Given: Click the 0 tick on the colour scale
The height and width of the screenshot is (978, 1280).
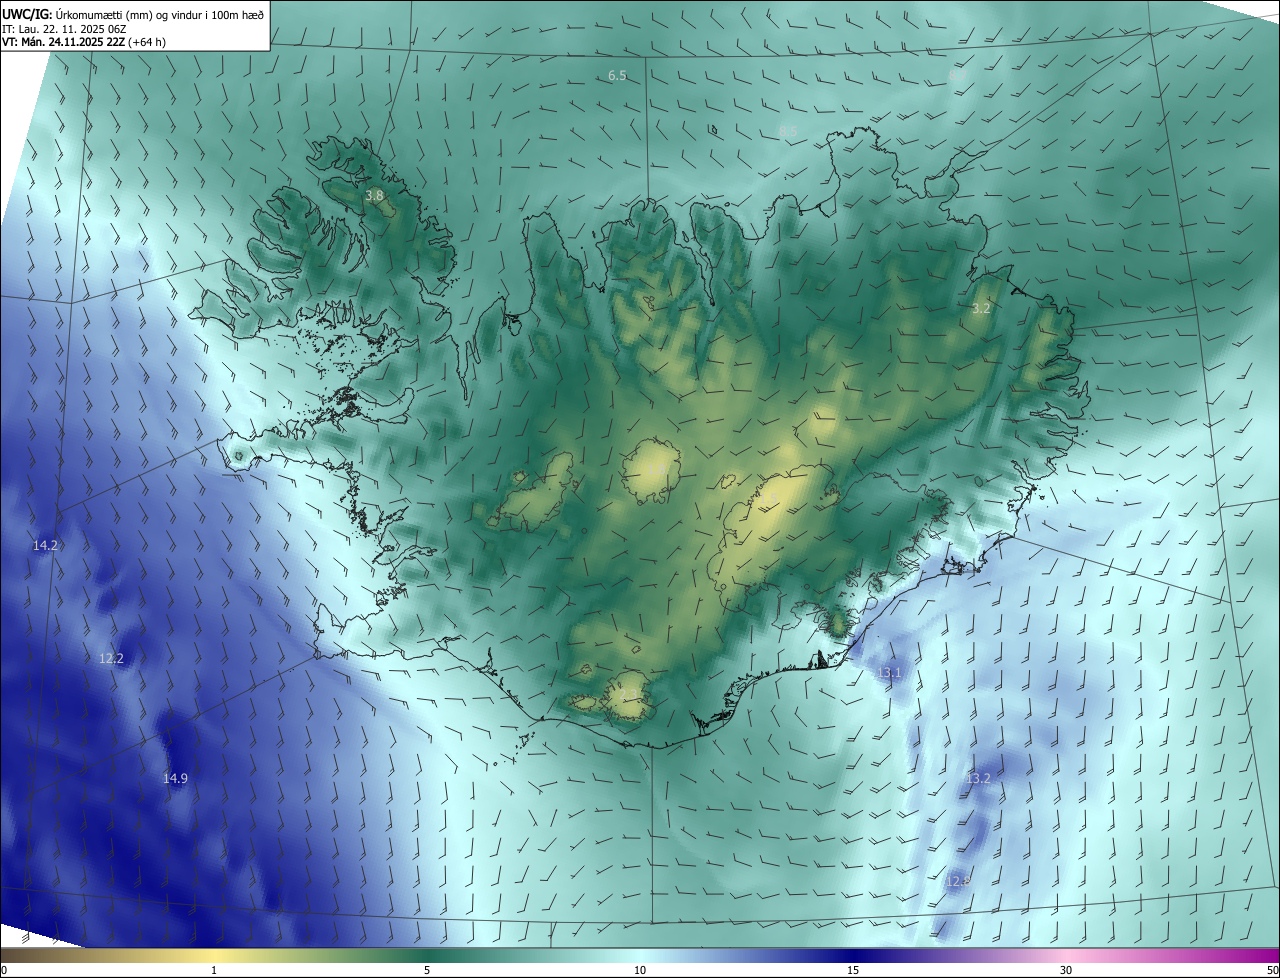Looking at the screenshot, I should (x=4, y=970).
